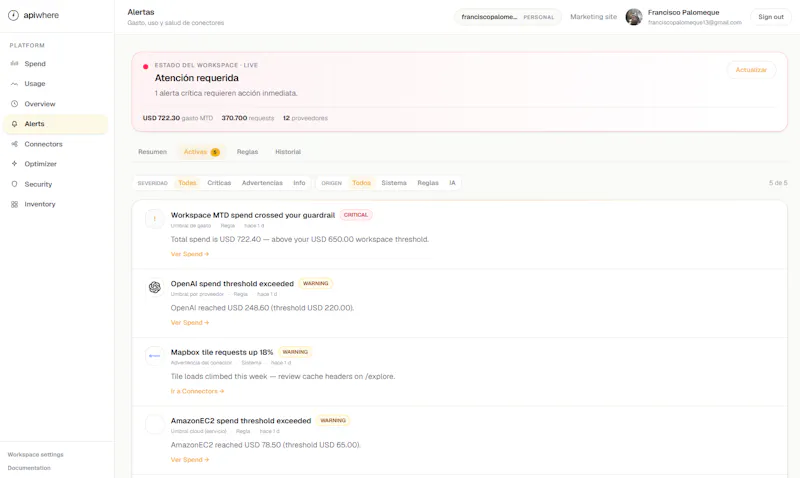Open Overview via its clock icon
Screen dimensions: 800x478
14,104
